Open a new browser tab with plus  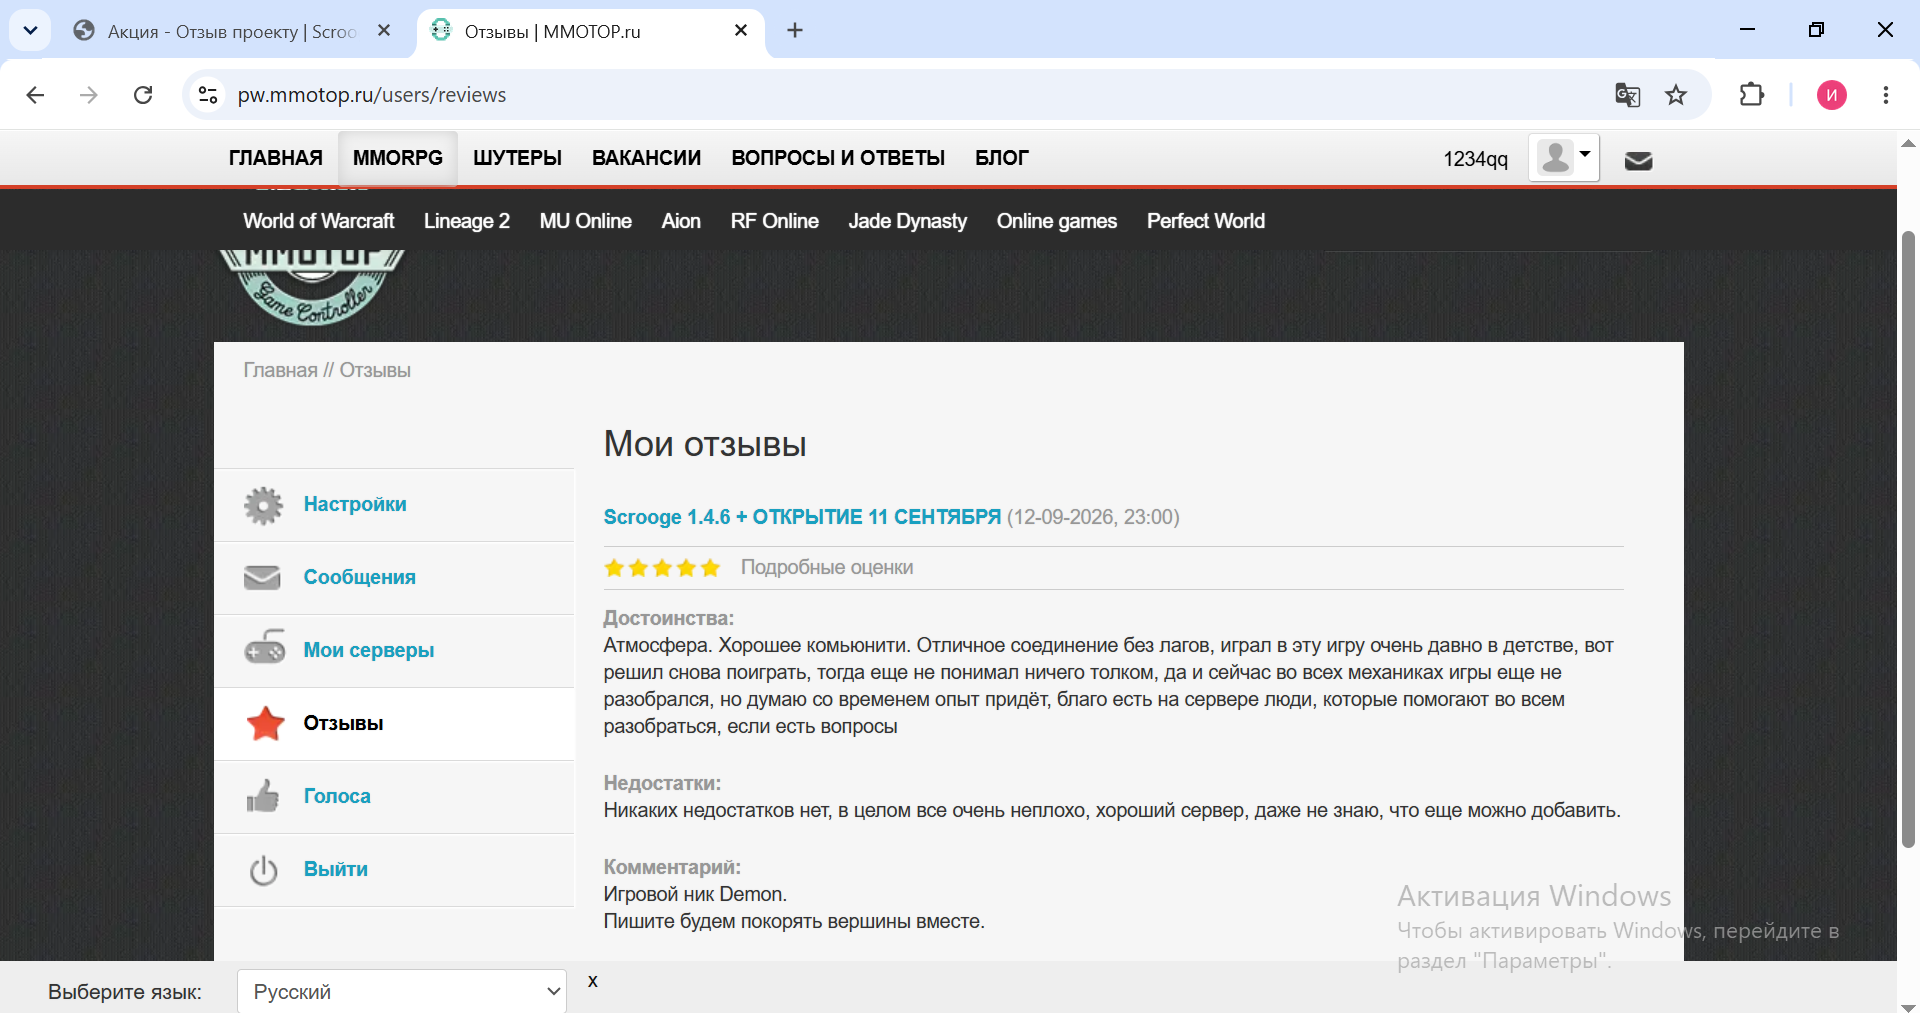(x=795, y=31)
